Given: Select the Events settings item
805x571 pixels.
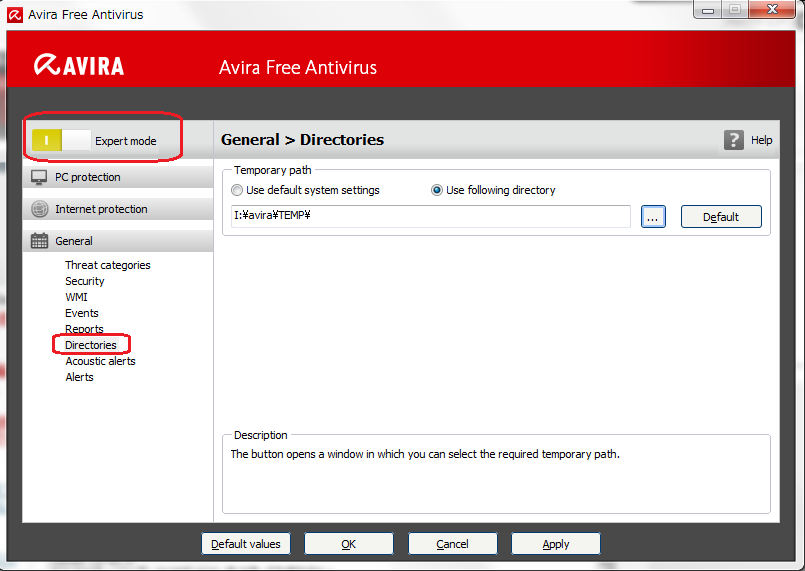Looking at the screenshot, I should pyautogui.click(x=82, y=313).
